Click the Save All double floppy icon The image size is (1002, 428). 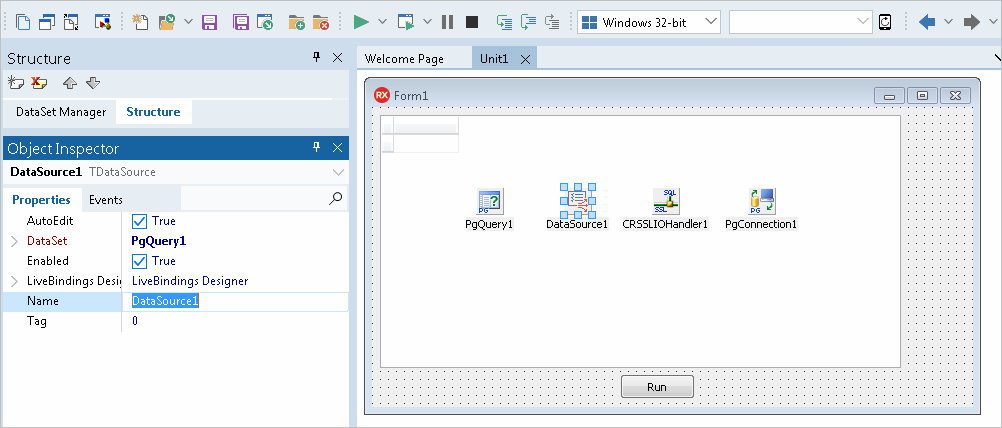tap(241, 22)
